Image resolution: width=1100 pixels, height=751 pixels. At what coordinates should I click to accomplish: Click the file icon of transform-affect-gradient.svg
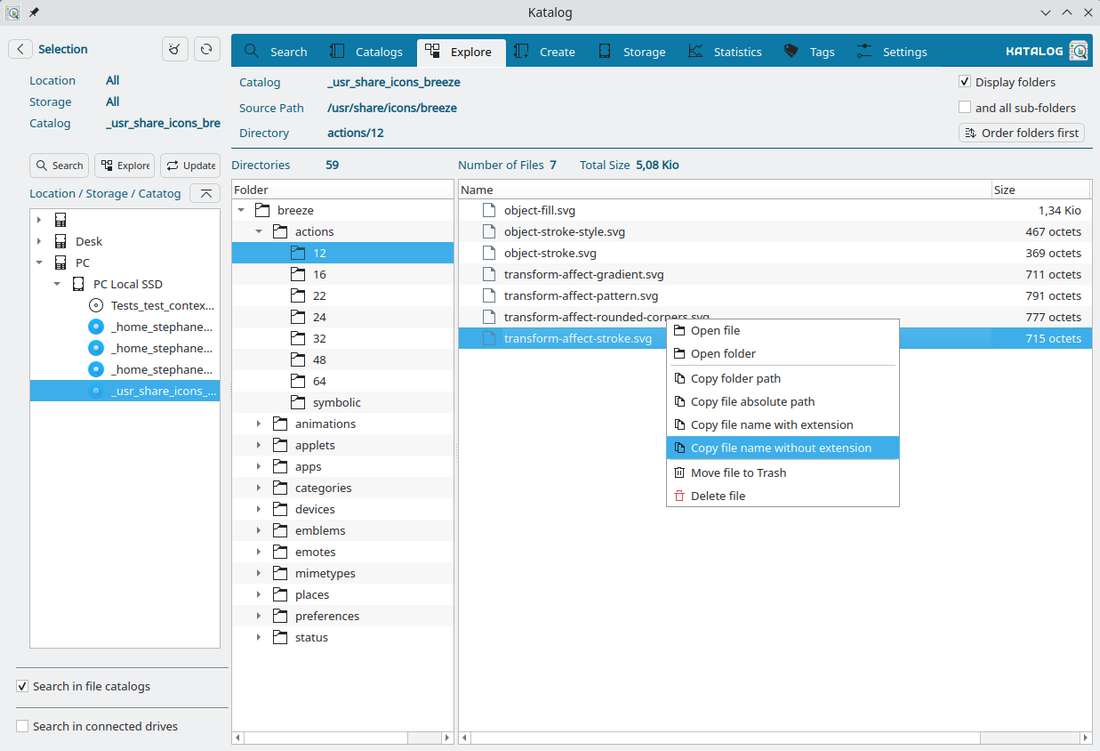[x=489, y=274]
